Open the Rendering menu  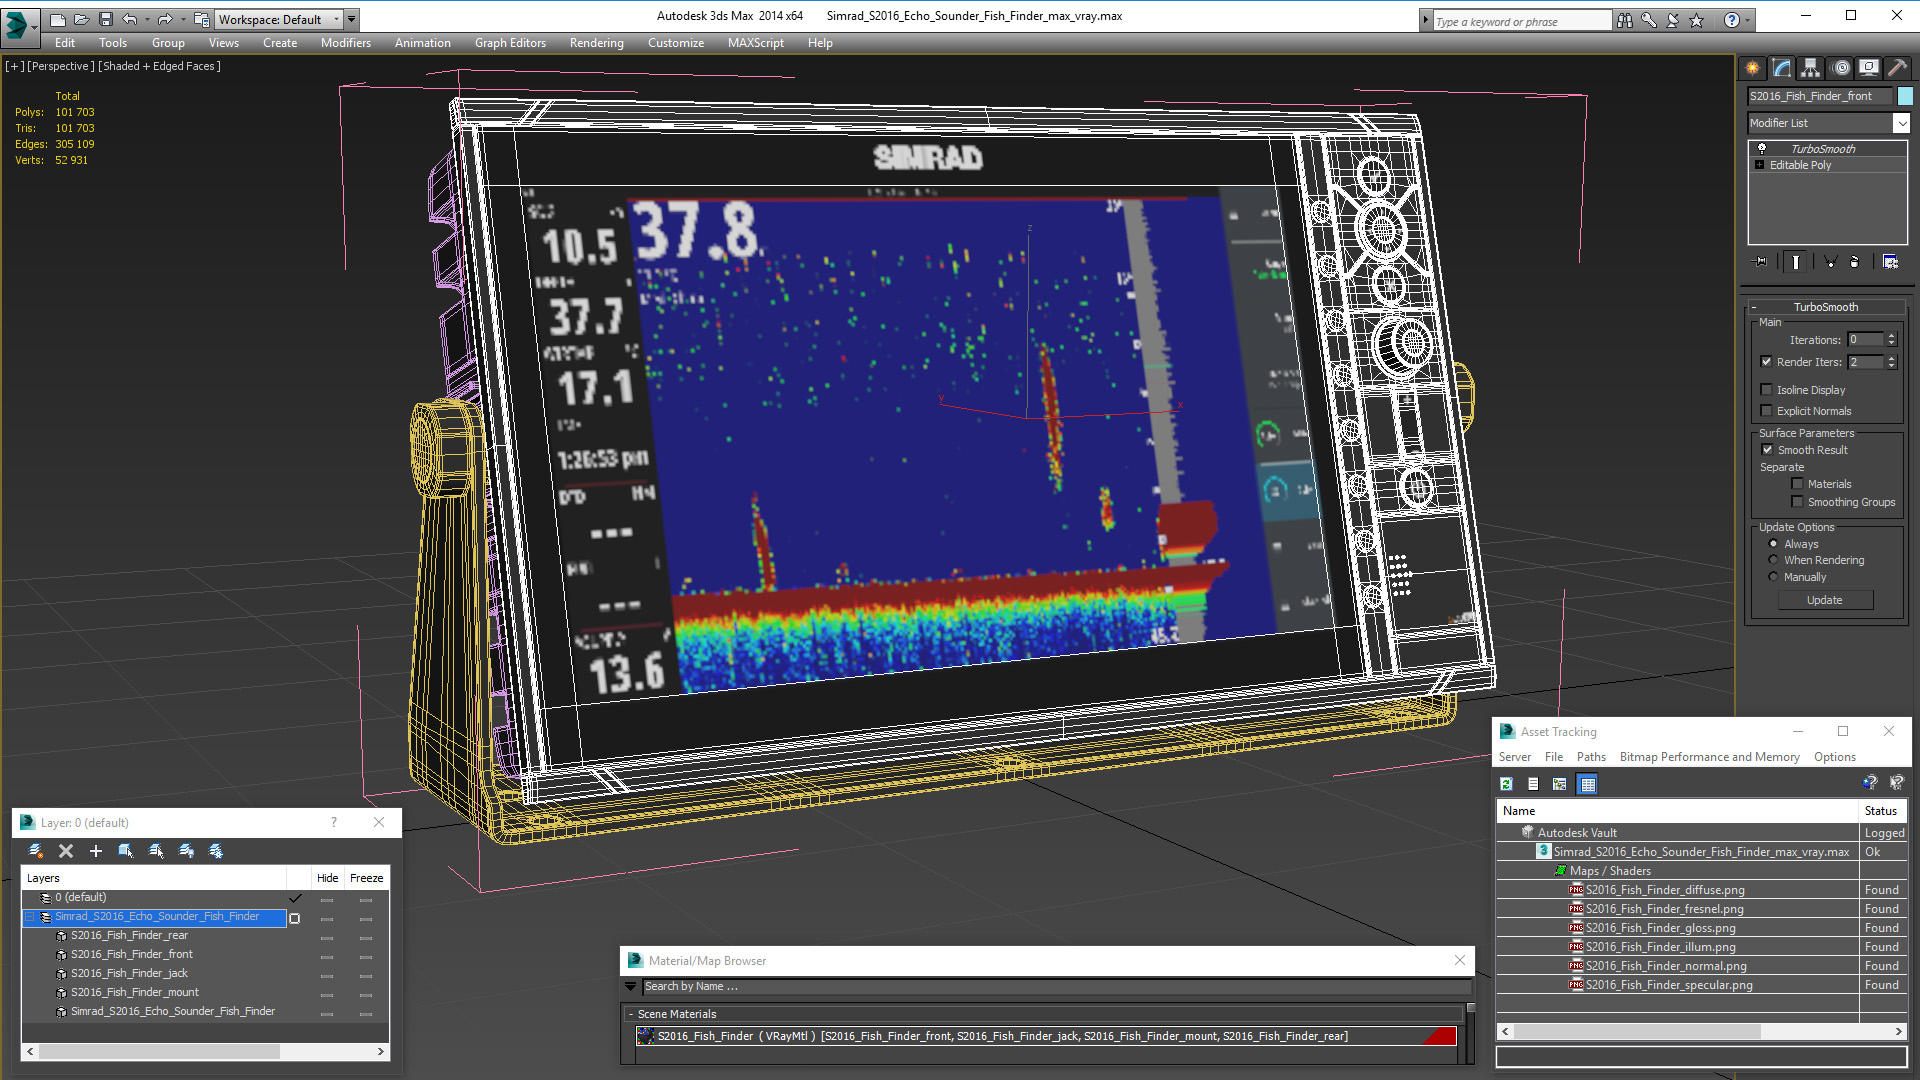[x=596, y=43]
